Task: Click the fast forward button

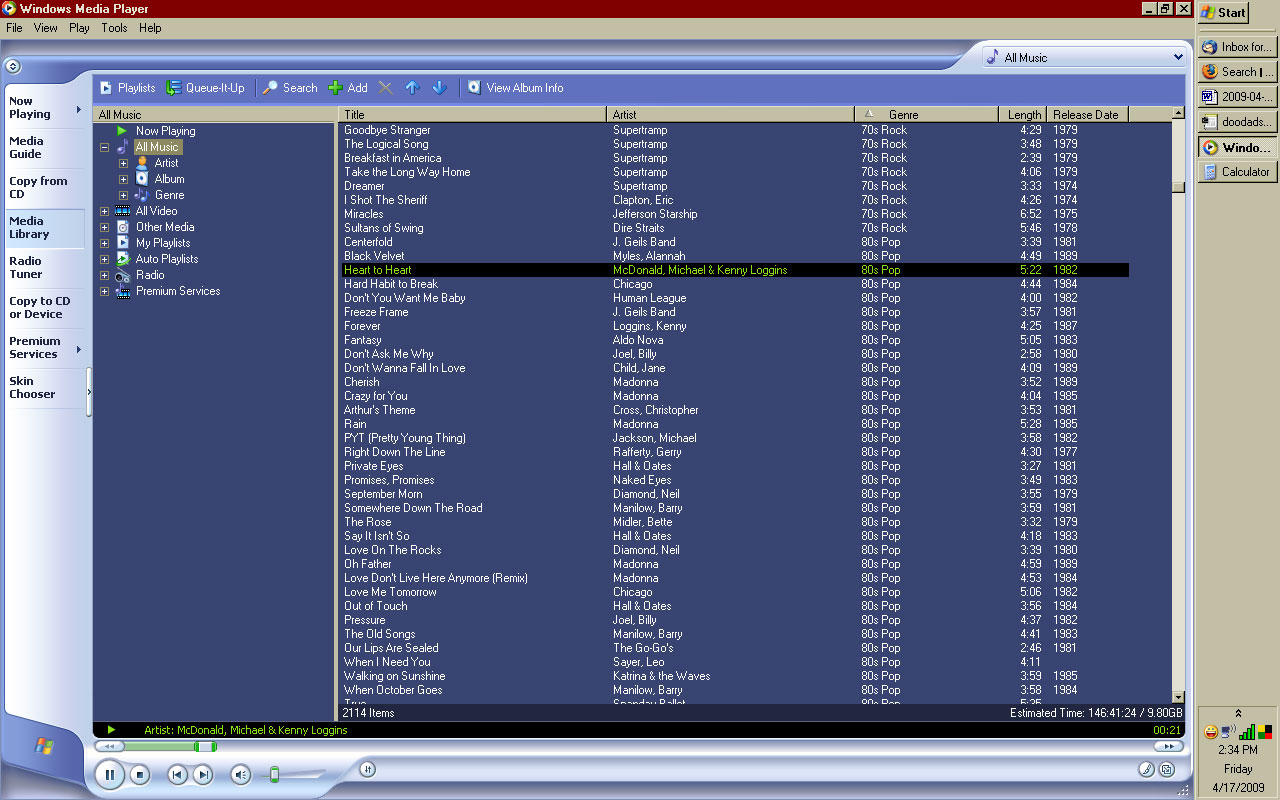Action: 1168,746
